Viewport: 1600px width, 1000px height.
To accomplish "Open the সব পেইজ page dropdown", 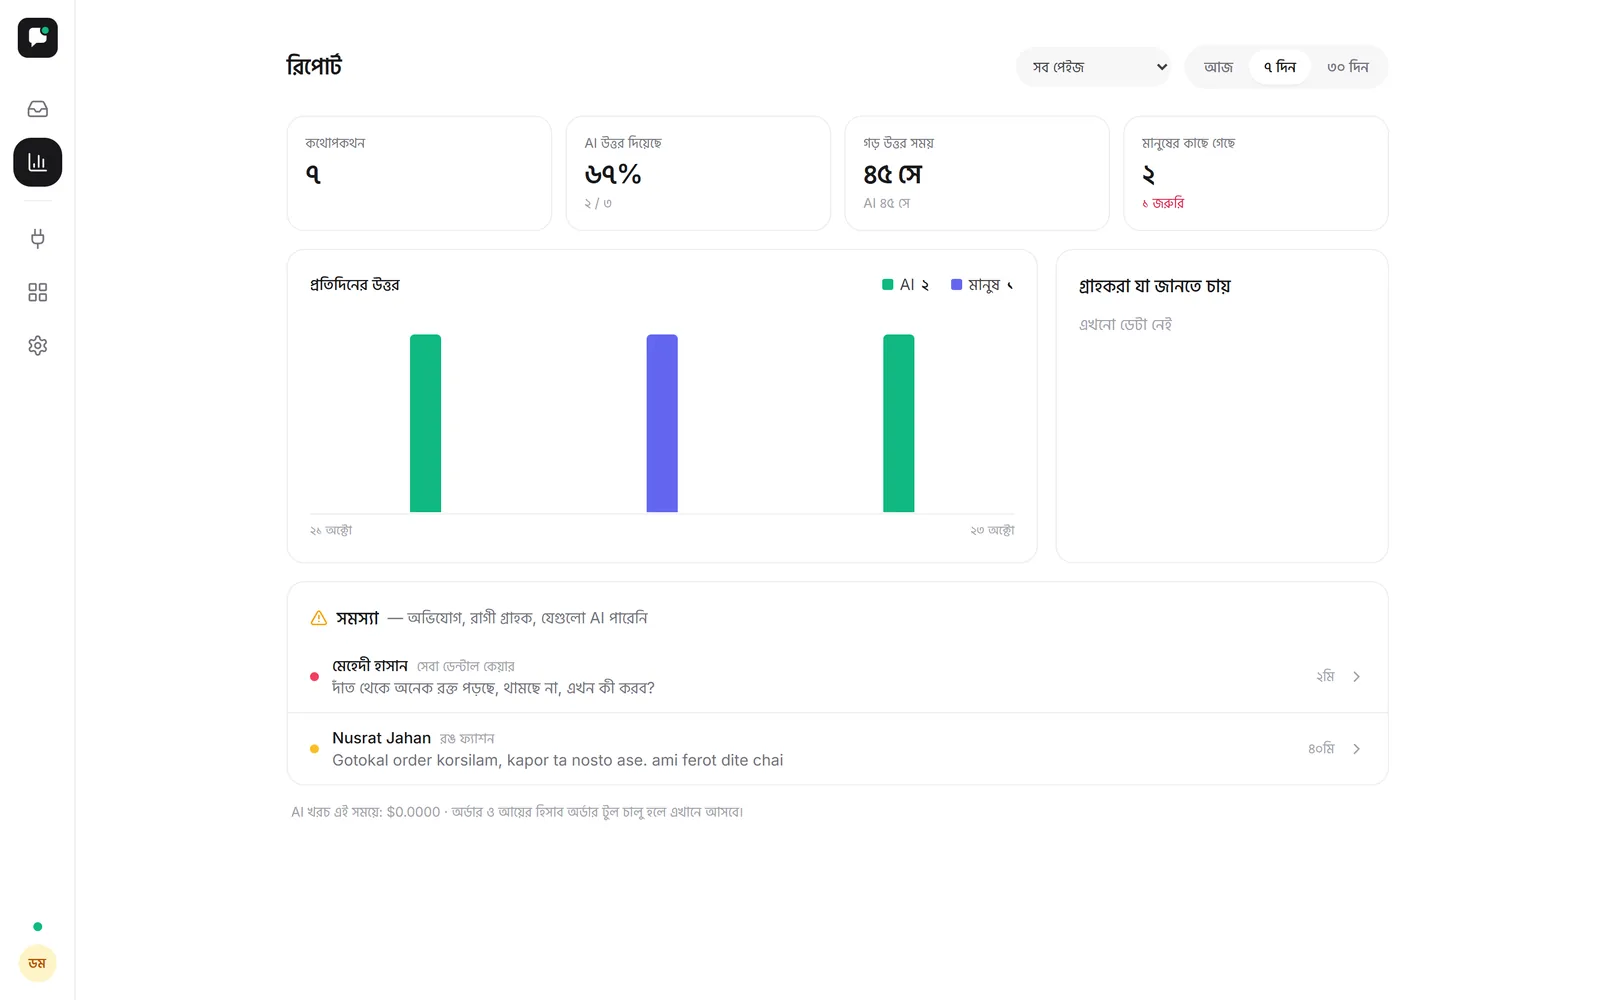I will [x=1093, y=67].
